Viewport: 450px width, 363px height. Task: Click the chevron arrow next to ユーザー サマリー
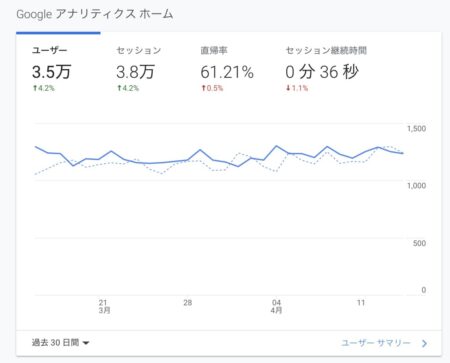pyautogui.click(x=424, y=343)
